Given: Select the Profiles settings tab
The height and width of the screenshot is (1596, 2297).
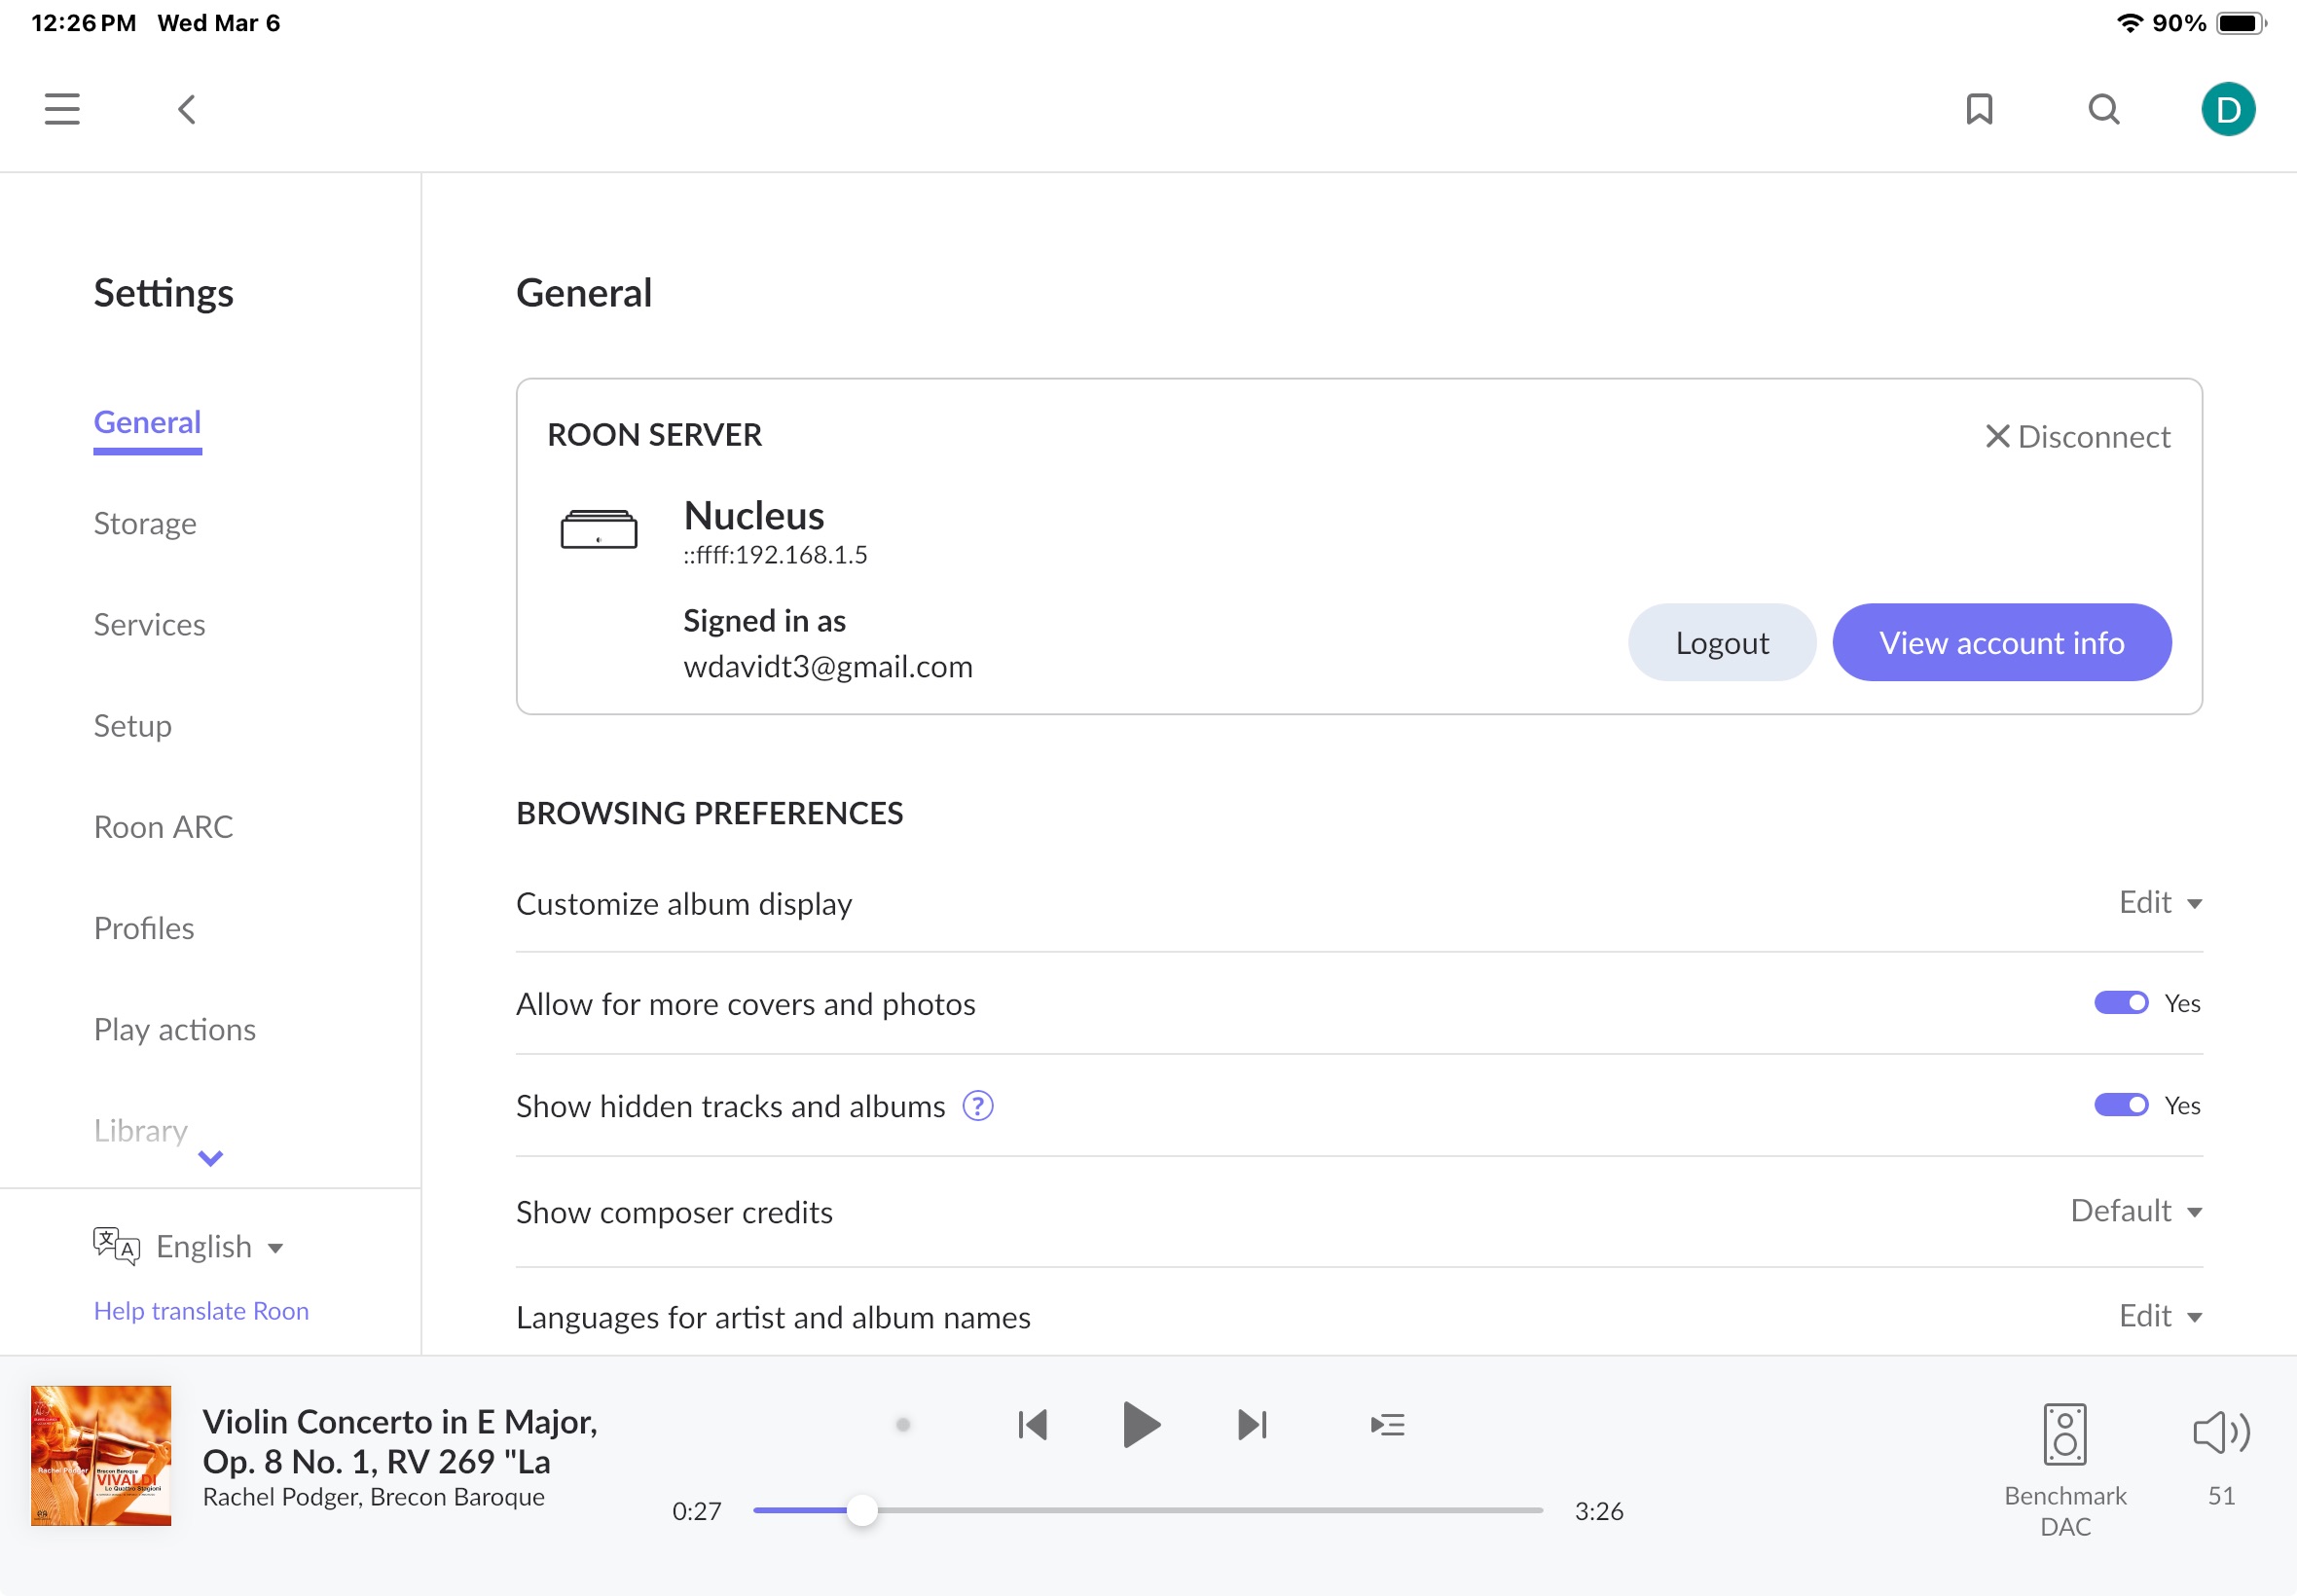Looking at the screenshot, I should click(x=144, y=928).
